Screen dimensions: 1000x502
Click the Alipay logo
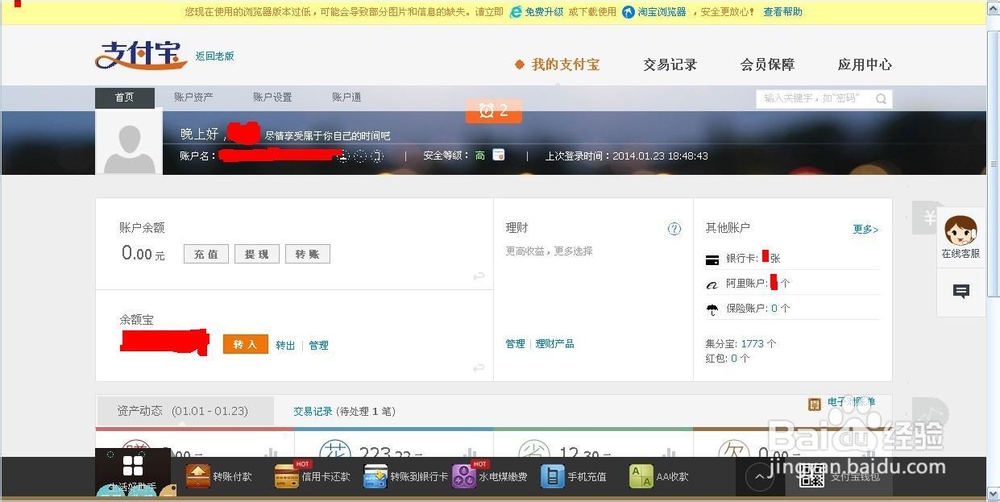140,55
